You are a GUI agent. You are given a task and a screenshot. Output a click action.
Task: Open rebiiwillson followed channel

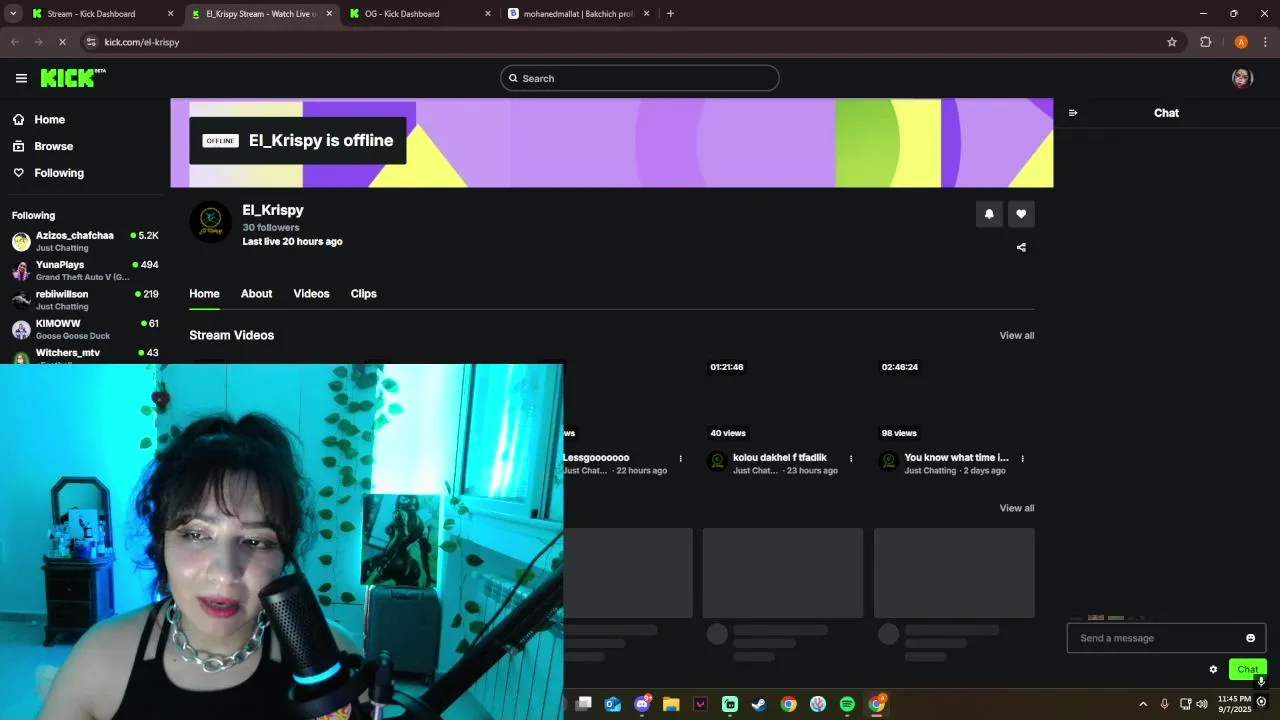(84, 300)
